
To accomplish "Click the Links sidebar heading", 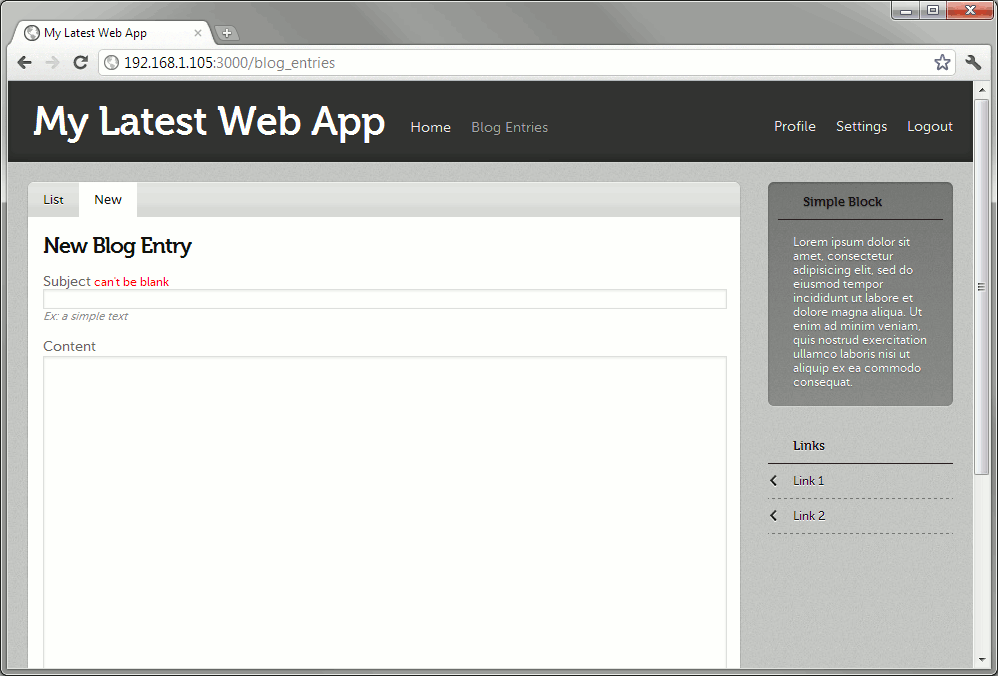I will pos(809,446).
